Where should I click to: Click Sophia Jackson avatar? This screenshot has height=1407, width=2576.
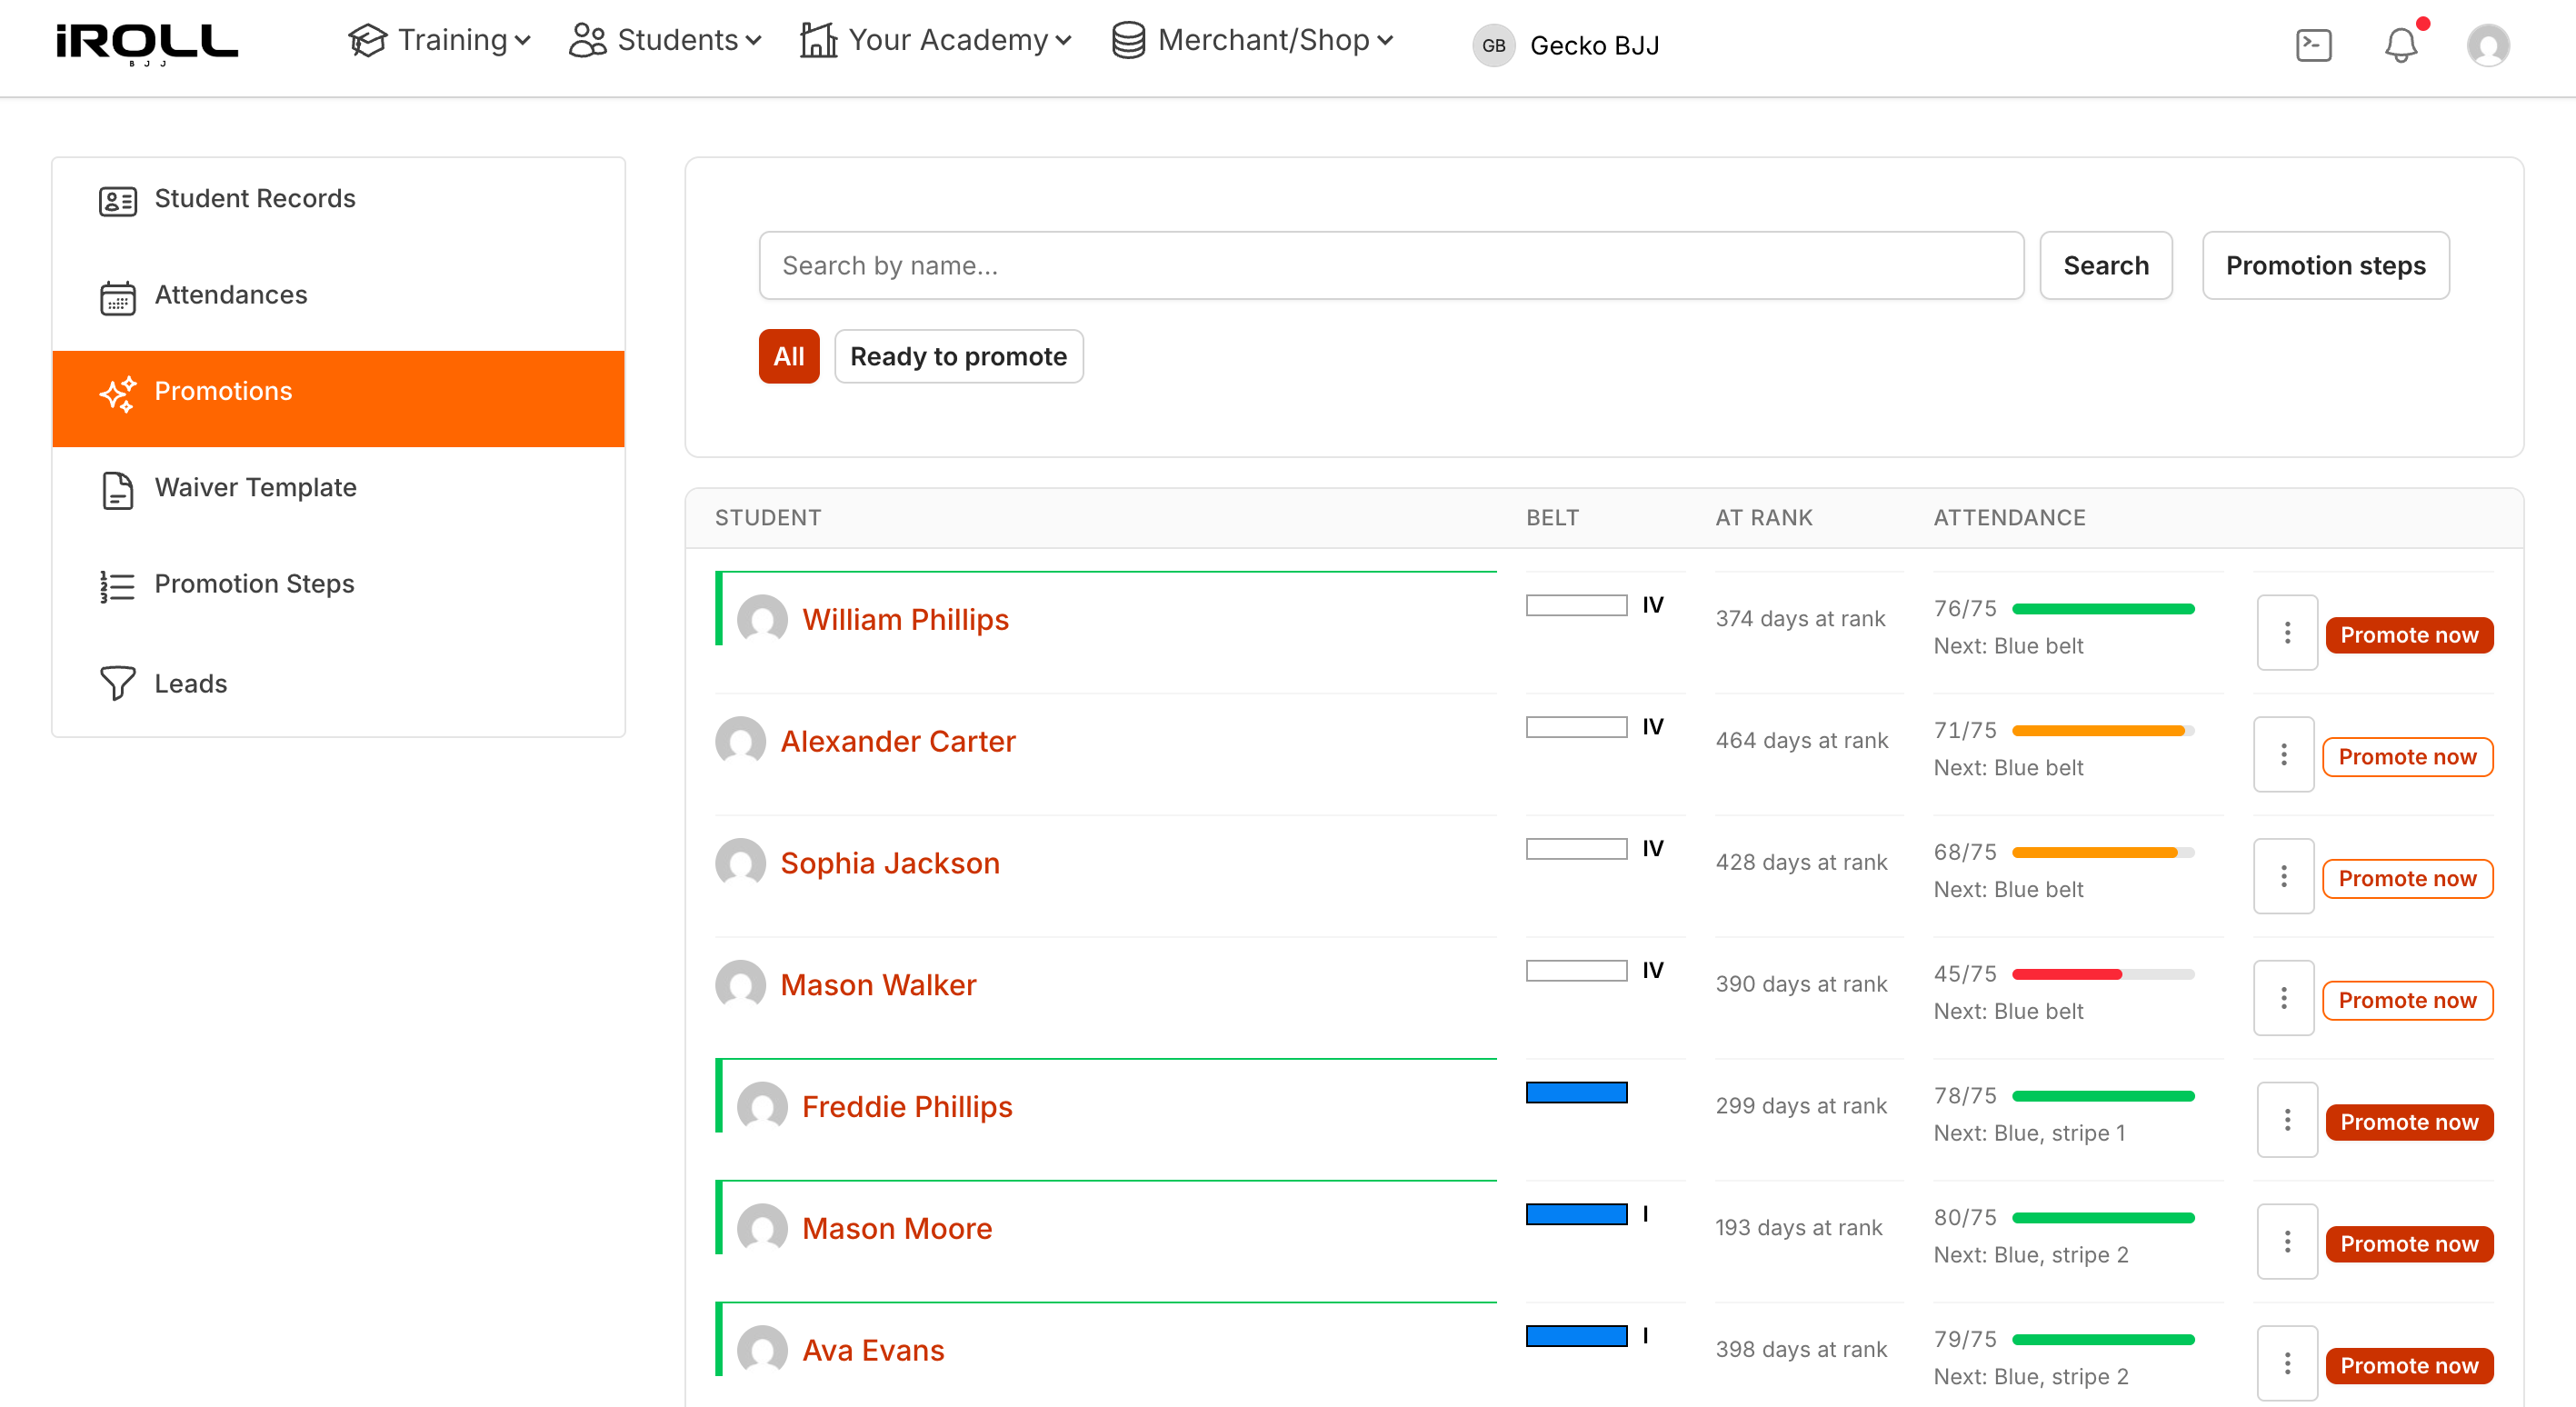click(740, 863)
